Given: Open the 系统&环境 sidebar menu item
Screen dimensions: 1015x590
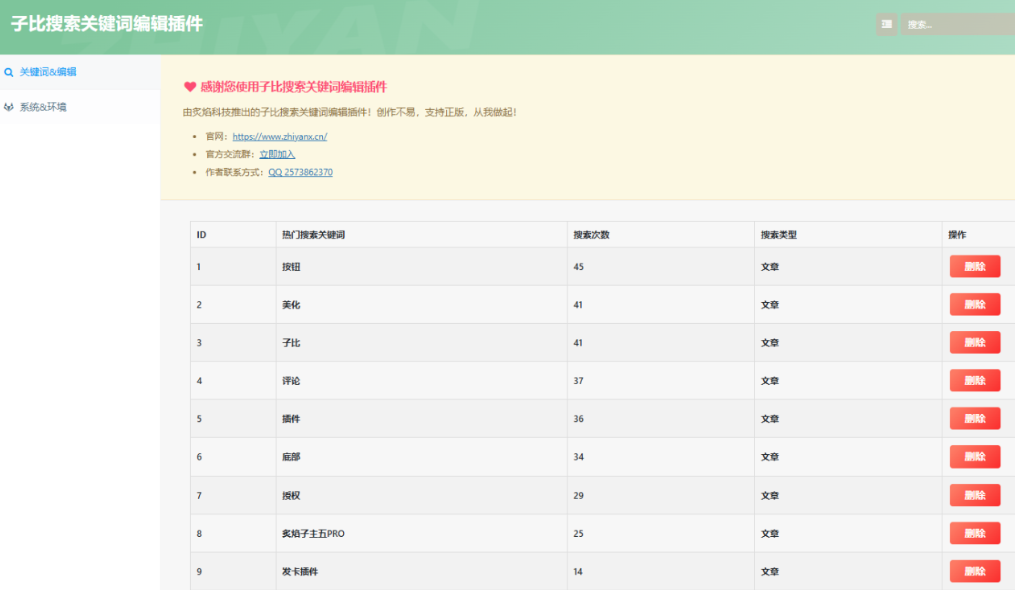Looking at the screenshot, I should [80, 107].
